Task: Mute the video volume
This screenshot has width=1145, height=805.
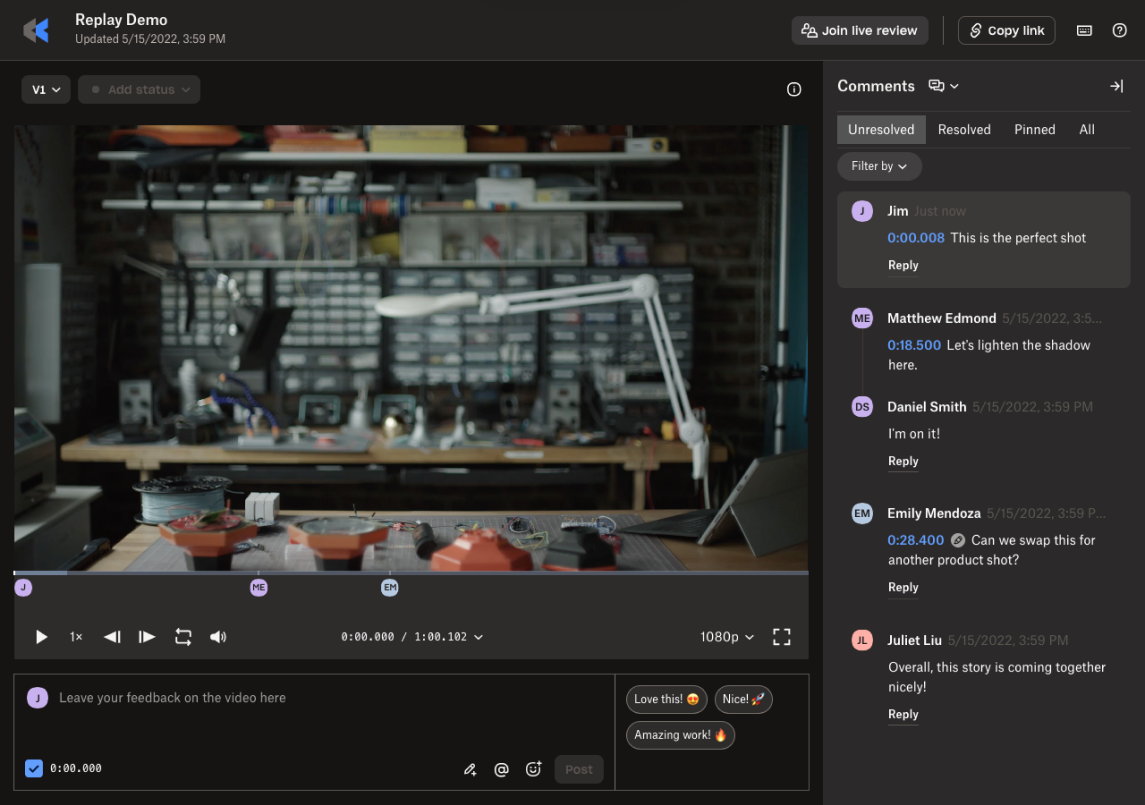Action: pyautogui.click(x=218, y=636)
